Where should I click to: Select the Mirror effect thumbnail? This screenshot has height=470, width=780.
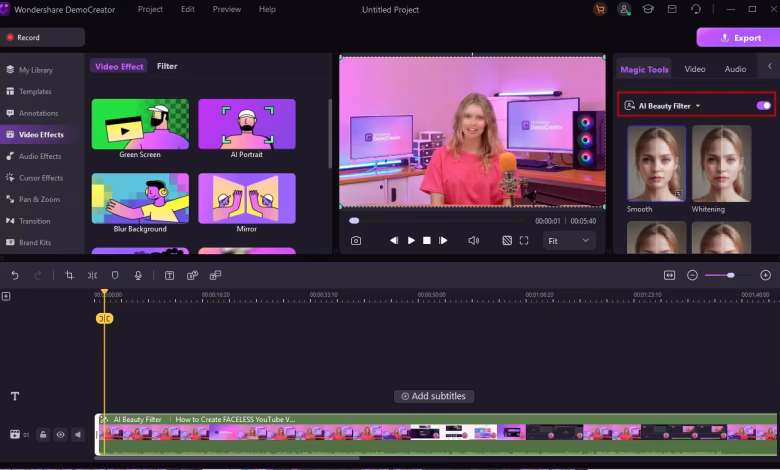(x=247, y=198)
